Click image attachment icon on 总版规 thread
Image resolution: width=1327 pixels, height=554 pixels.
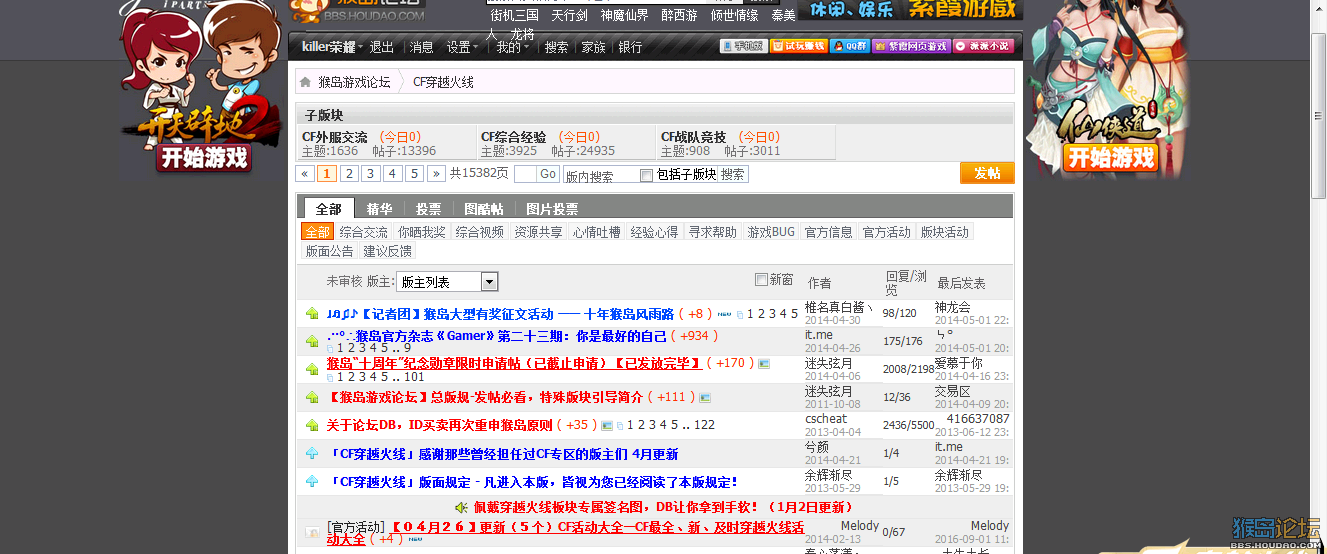coord(705,398)
